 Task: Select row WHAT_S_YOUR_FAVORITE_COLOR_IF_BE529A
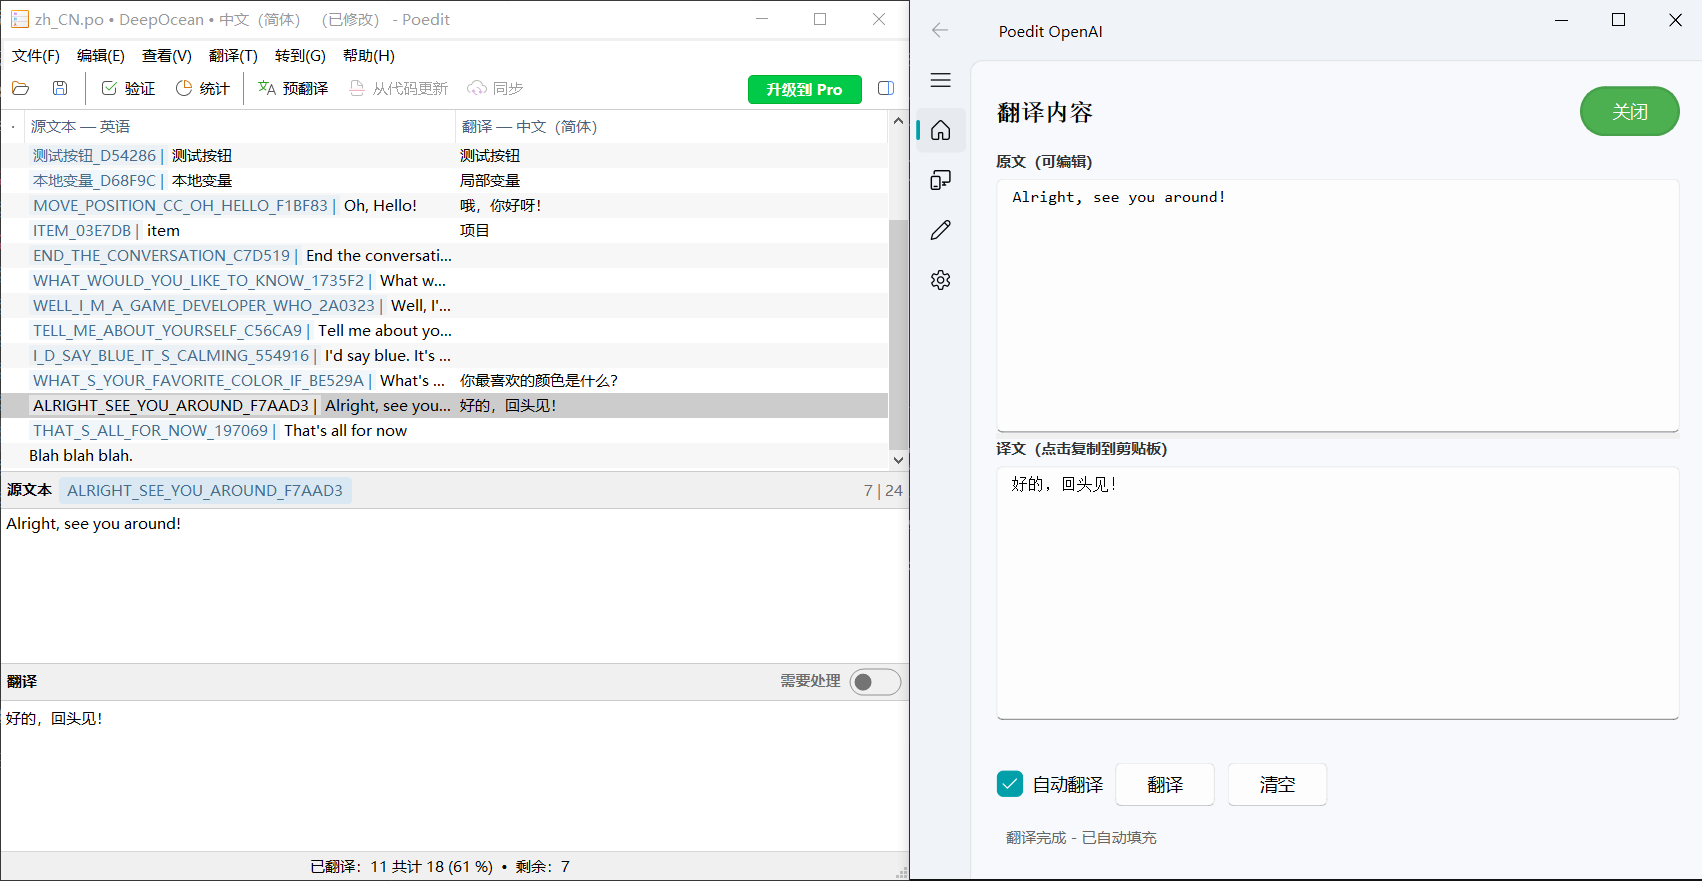[x=444, y=380]
